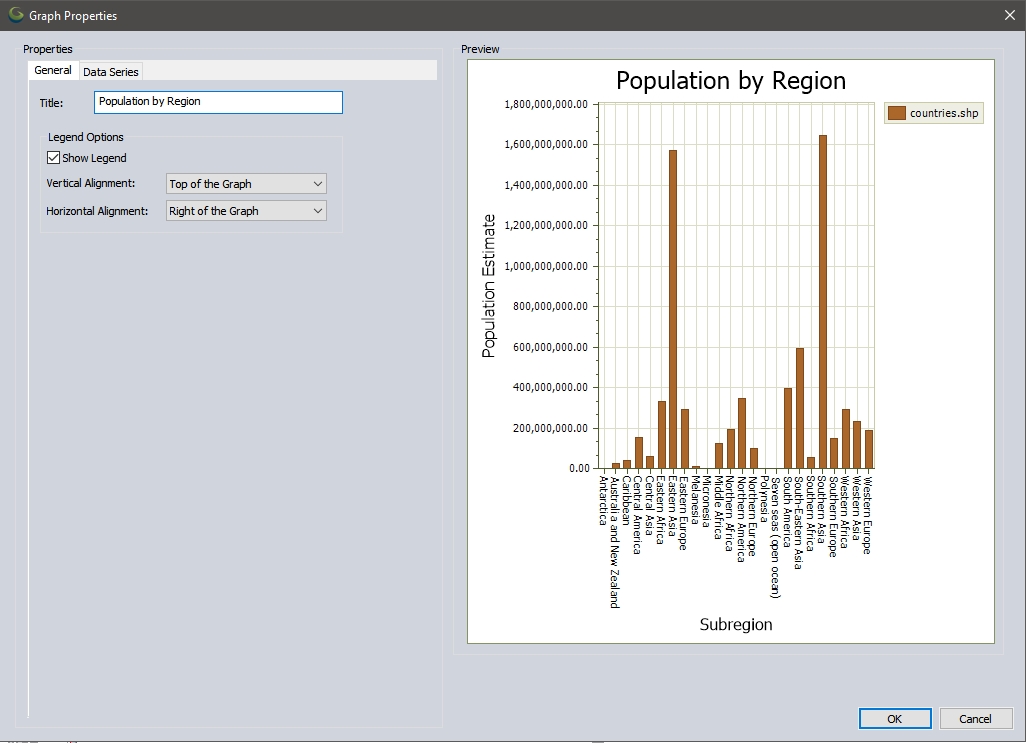Click the countries.shp legend color swatch
The height and width of the screenshot is (743, 1026).
pyautogui.click(x=897, y=114)
